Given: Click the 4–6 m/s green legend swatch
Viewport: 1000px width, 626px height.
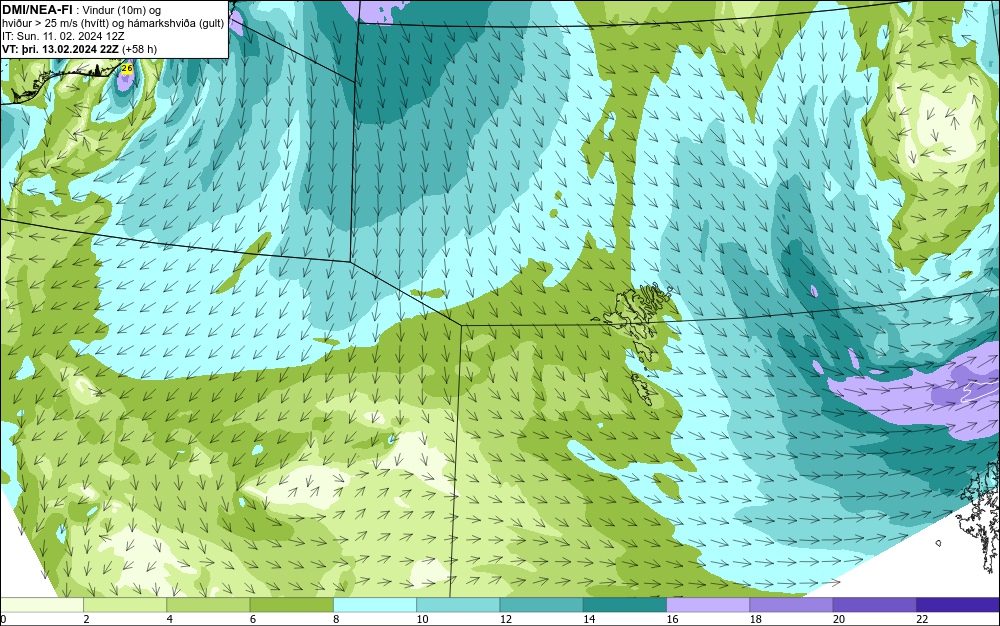Looking at the screenshot, I should (209, 605).
